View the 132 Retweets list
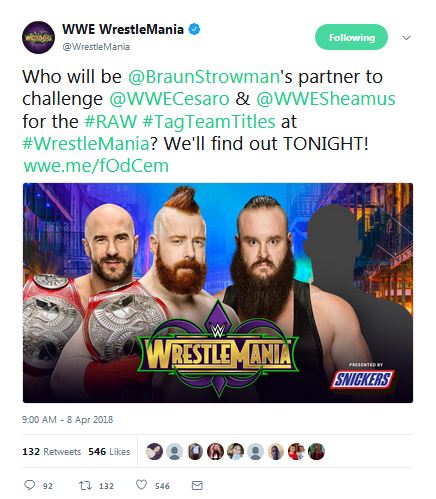The height and width of the screenshot is (499, 436). tap(52, 452)
